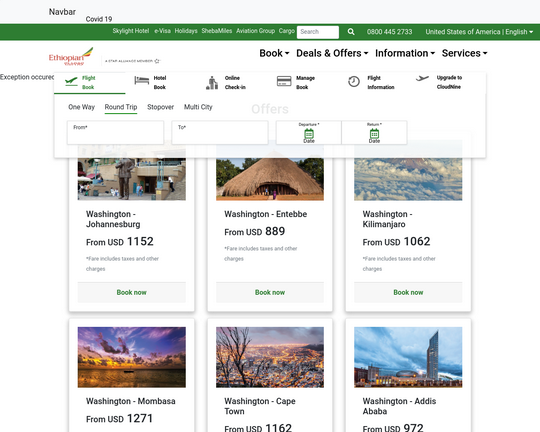Click the Washington - Mombasa title
Screen dimensions: 540x432
coord(131,401)
